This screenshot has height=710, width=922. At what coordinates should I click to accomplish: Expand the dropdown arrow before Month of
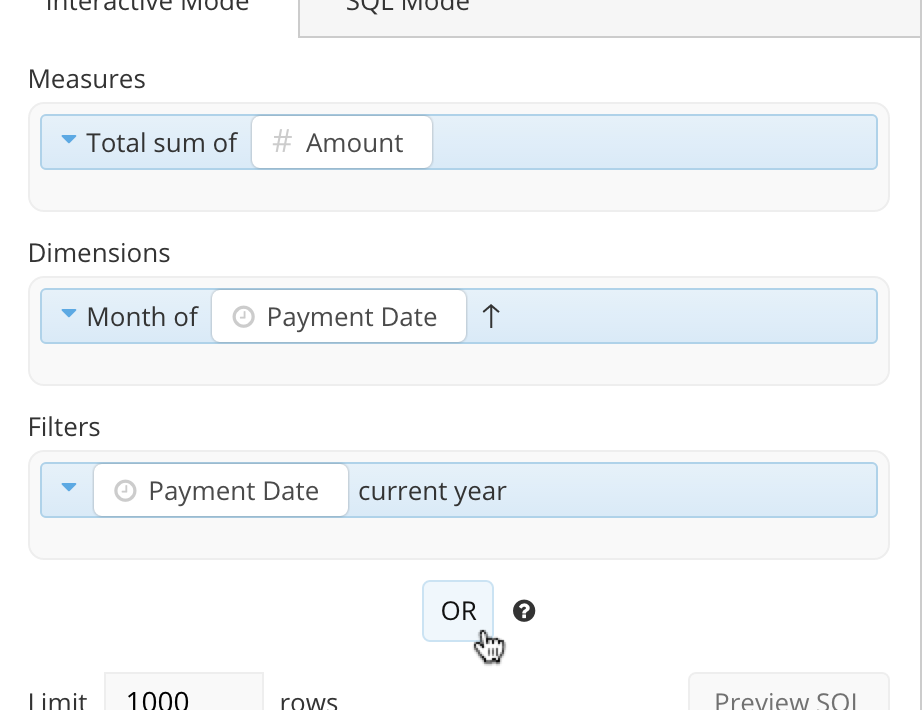pos(69,315)
